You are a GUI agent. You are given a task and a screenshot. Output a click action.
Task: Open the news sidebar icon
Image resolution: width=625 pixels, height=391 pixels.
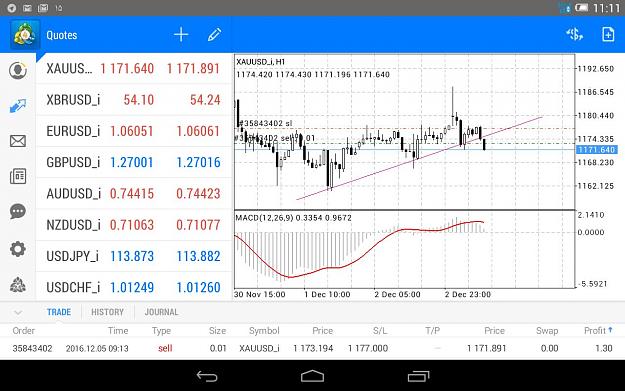18,176
